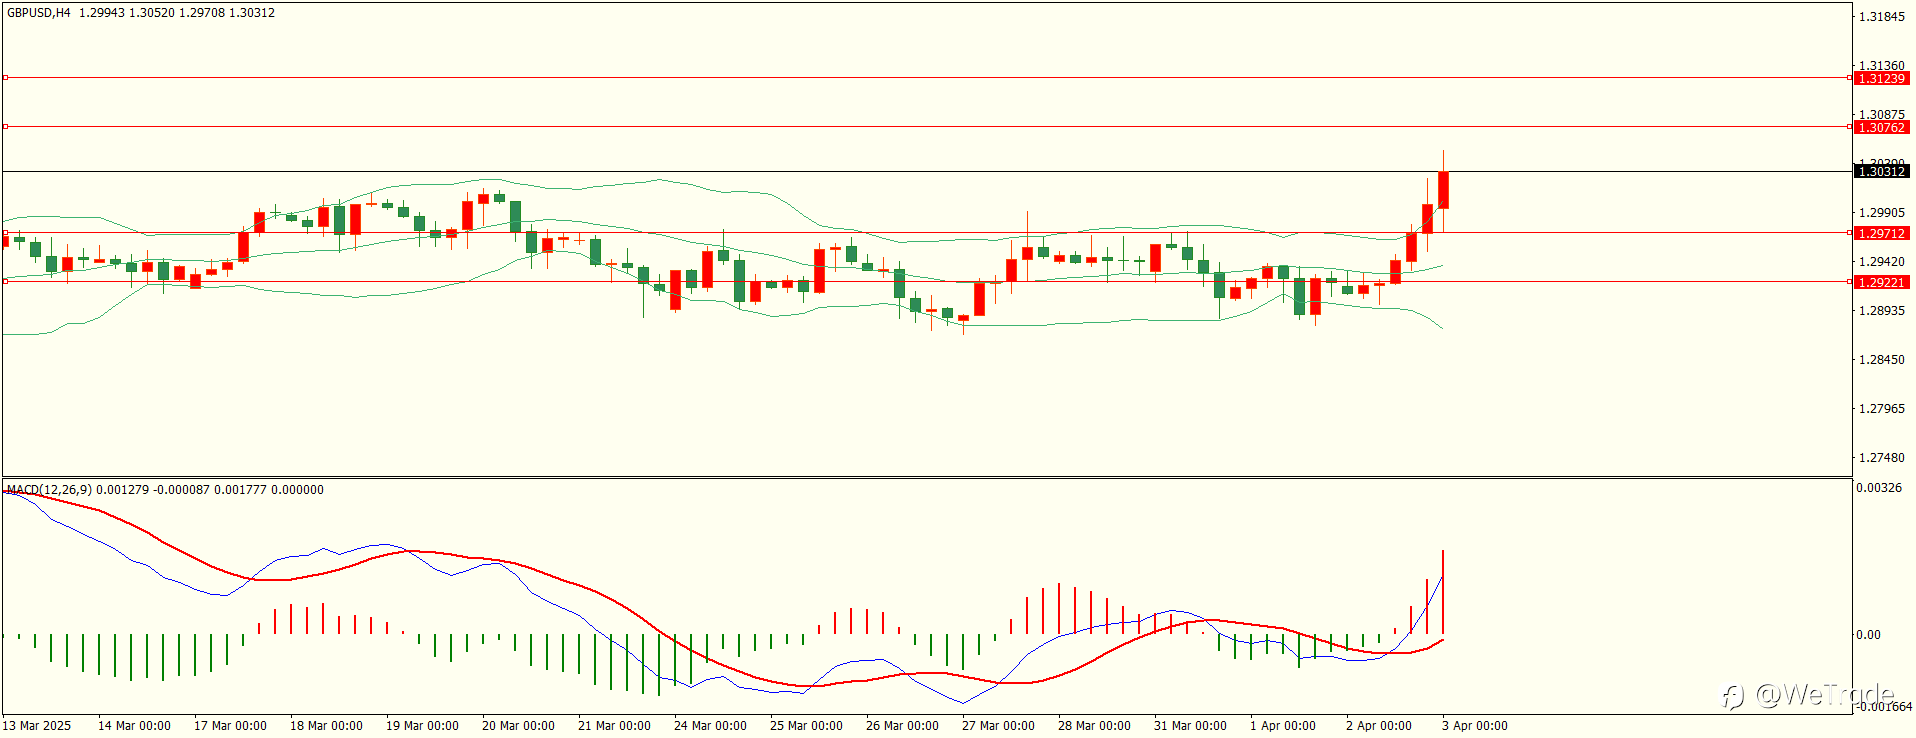
Task: Select the 20 Mar 00:00 time label
Action: 518,726
